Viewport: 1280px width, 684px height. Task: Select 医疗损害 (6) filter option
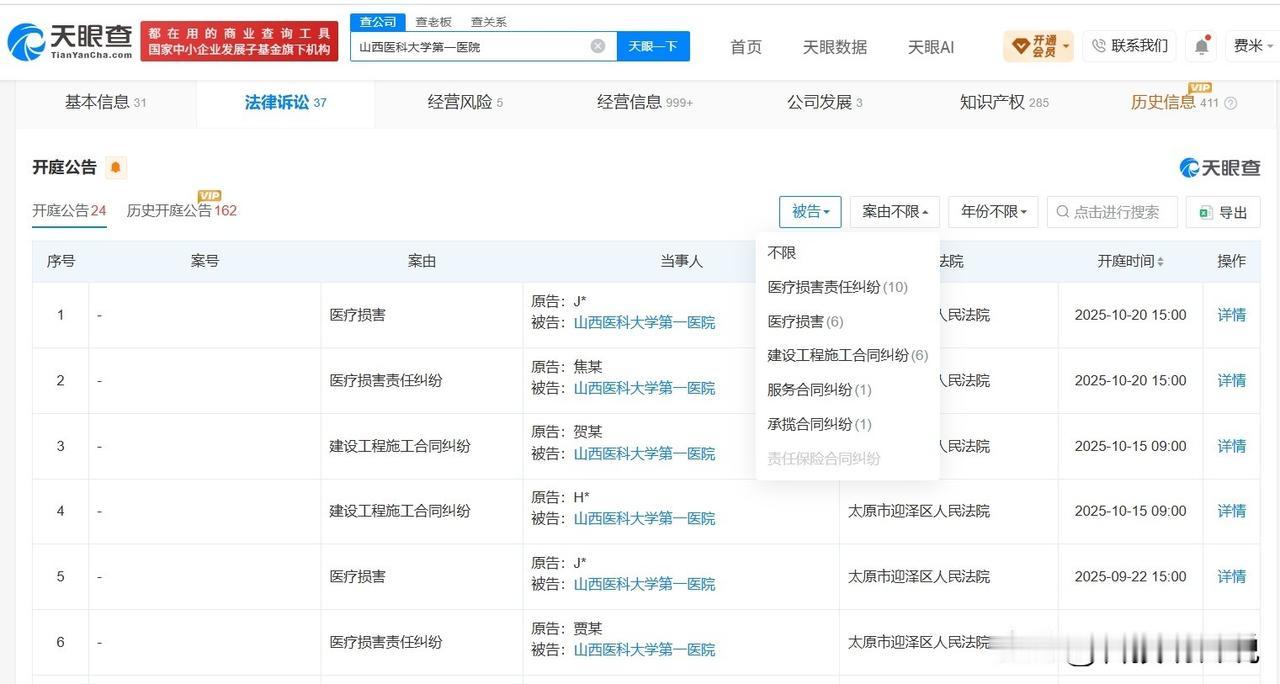coord(805,322)
